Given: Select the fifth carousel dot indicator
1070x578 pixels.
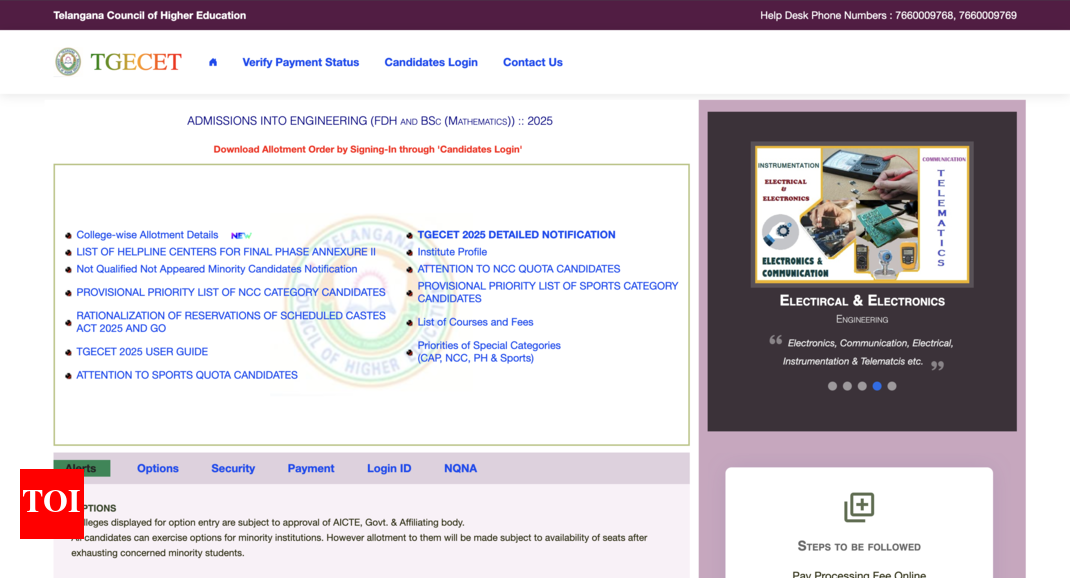Looking at the screenshot, I should click(x=892, y=386).
